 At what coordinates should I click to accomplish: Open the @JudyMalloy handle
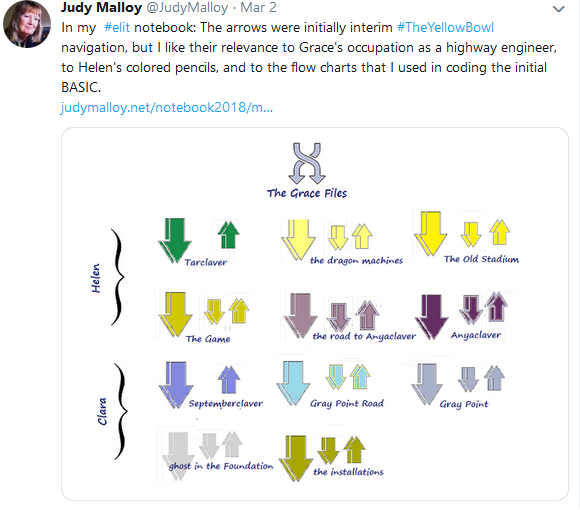[187, 7]
